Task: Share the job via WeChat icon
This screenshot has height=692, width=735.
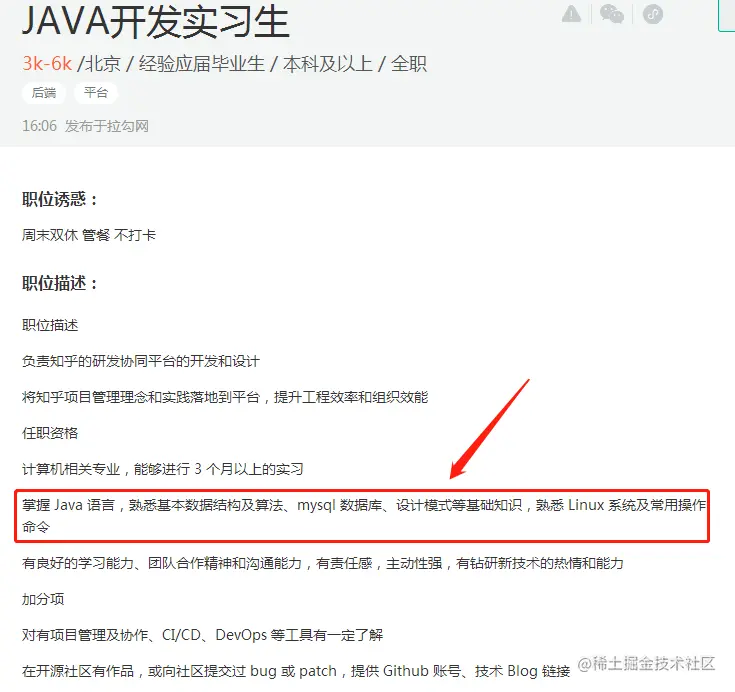Action: click(x=612, y=14)
